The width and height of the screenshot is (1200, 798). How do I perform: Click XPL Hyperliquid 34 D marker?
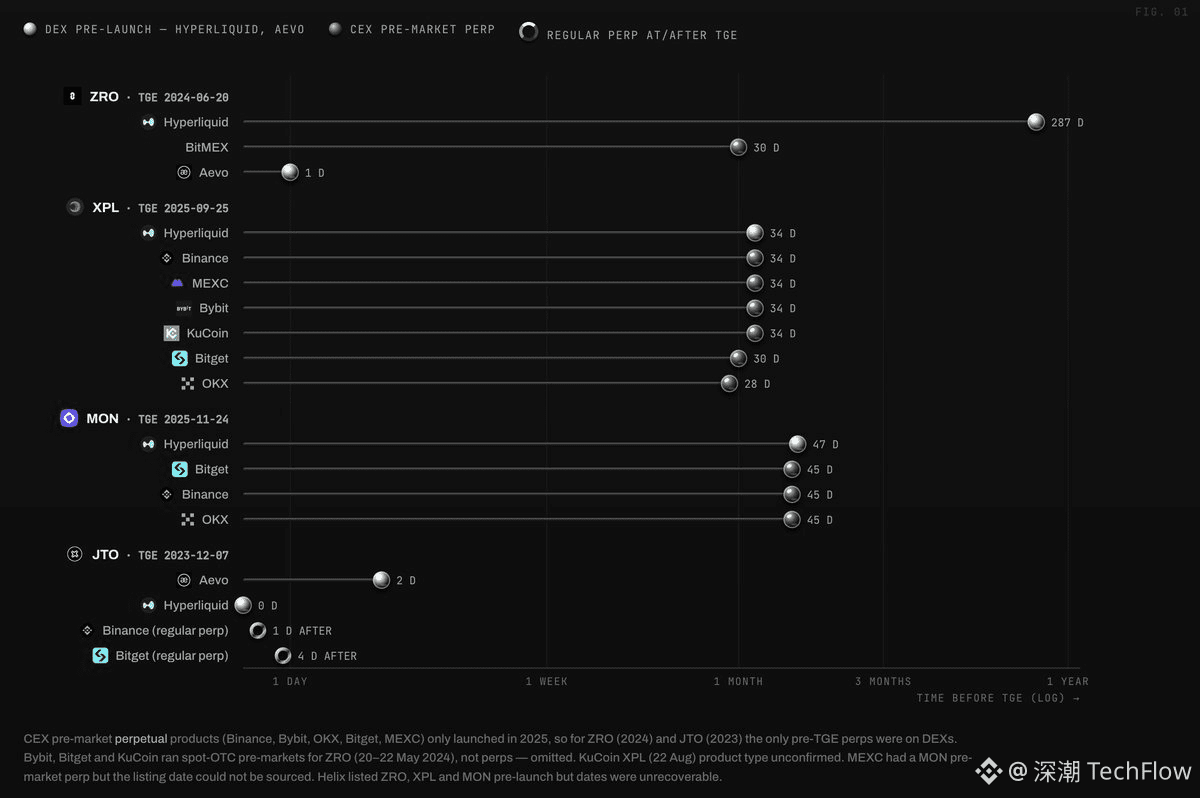tap(755, 233)
